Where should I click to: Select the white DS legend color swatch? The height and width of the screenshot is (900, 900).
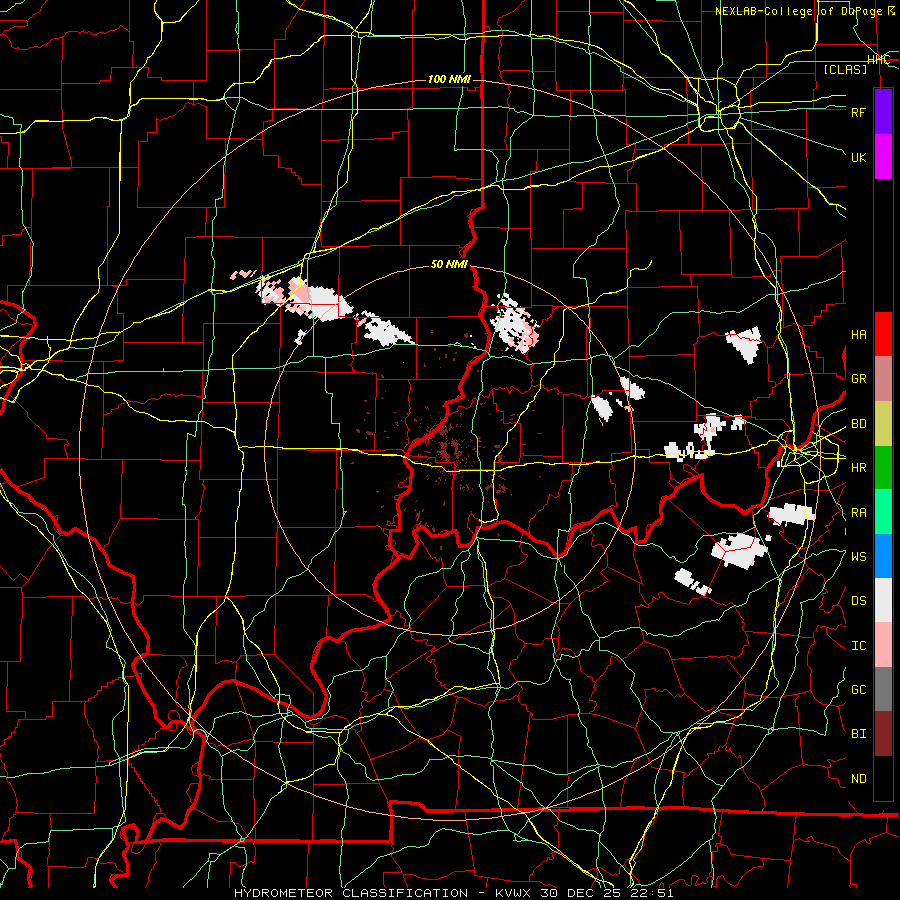[x=883, y=600]
